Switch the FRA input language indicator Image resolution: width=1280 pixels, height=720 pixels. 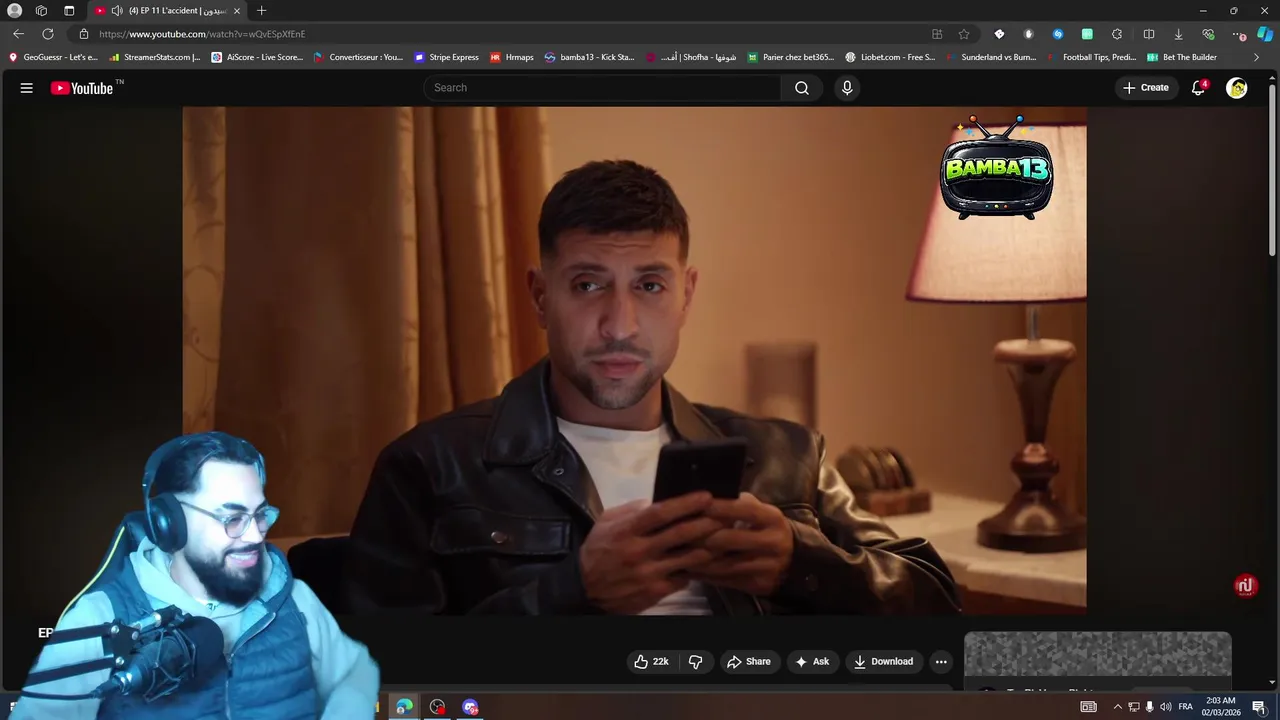click(1185, 707)
